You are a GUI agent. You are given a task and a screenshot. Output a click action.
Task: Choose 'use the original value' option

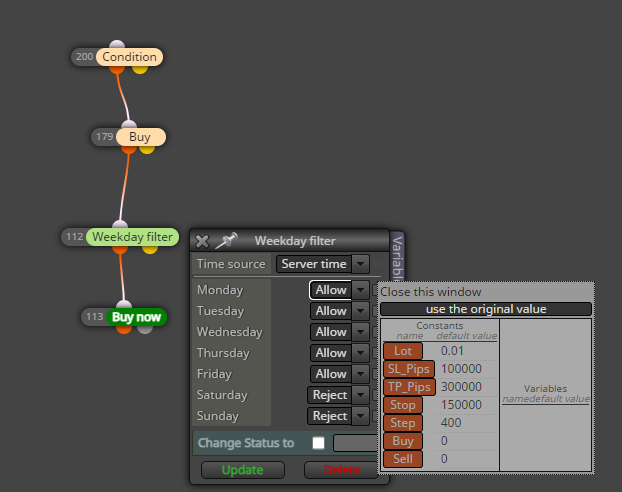point(486,309)
